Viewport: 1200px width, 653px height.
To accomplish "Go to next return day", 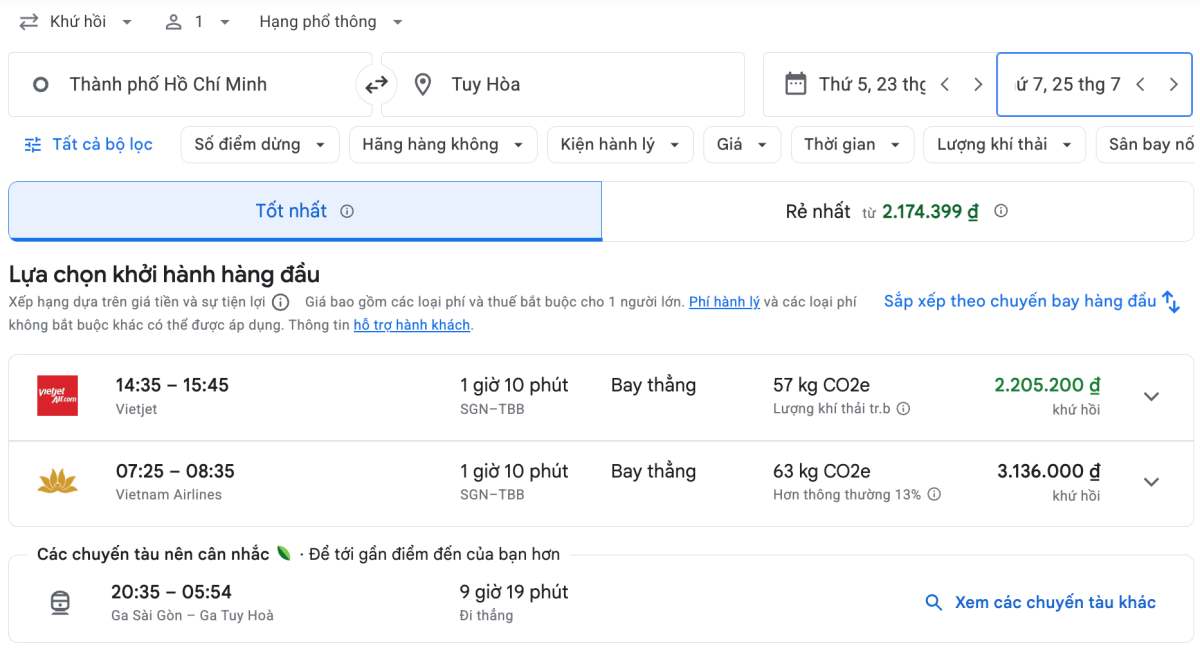I will click(x=1174, y=84).
